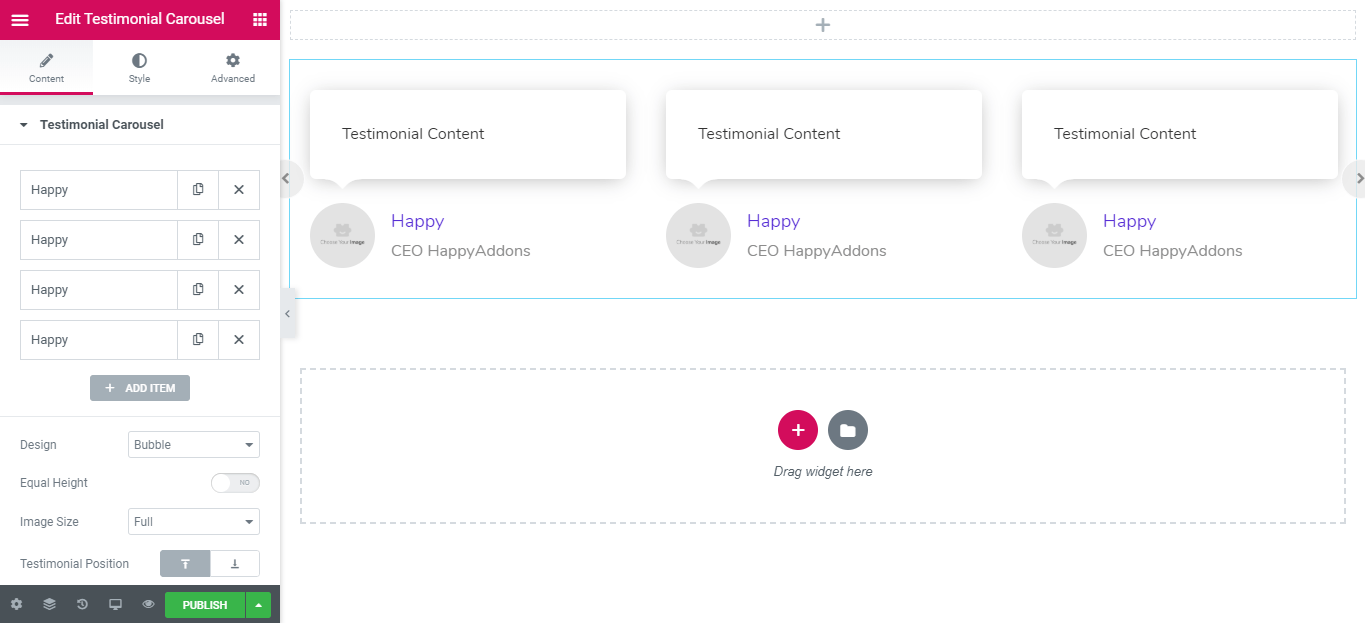
Task: Open the template library folder icon
Action: pyautogui.click(x=848, y=430)
